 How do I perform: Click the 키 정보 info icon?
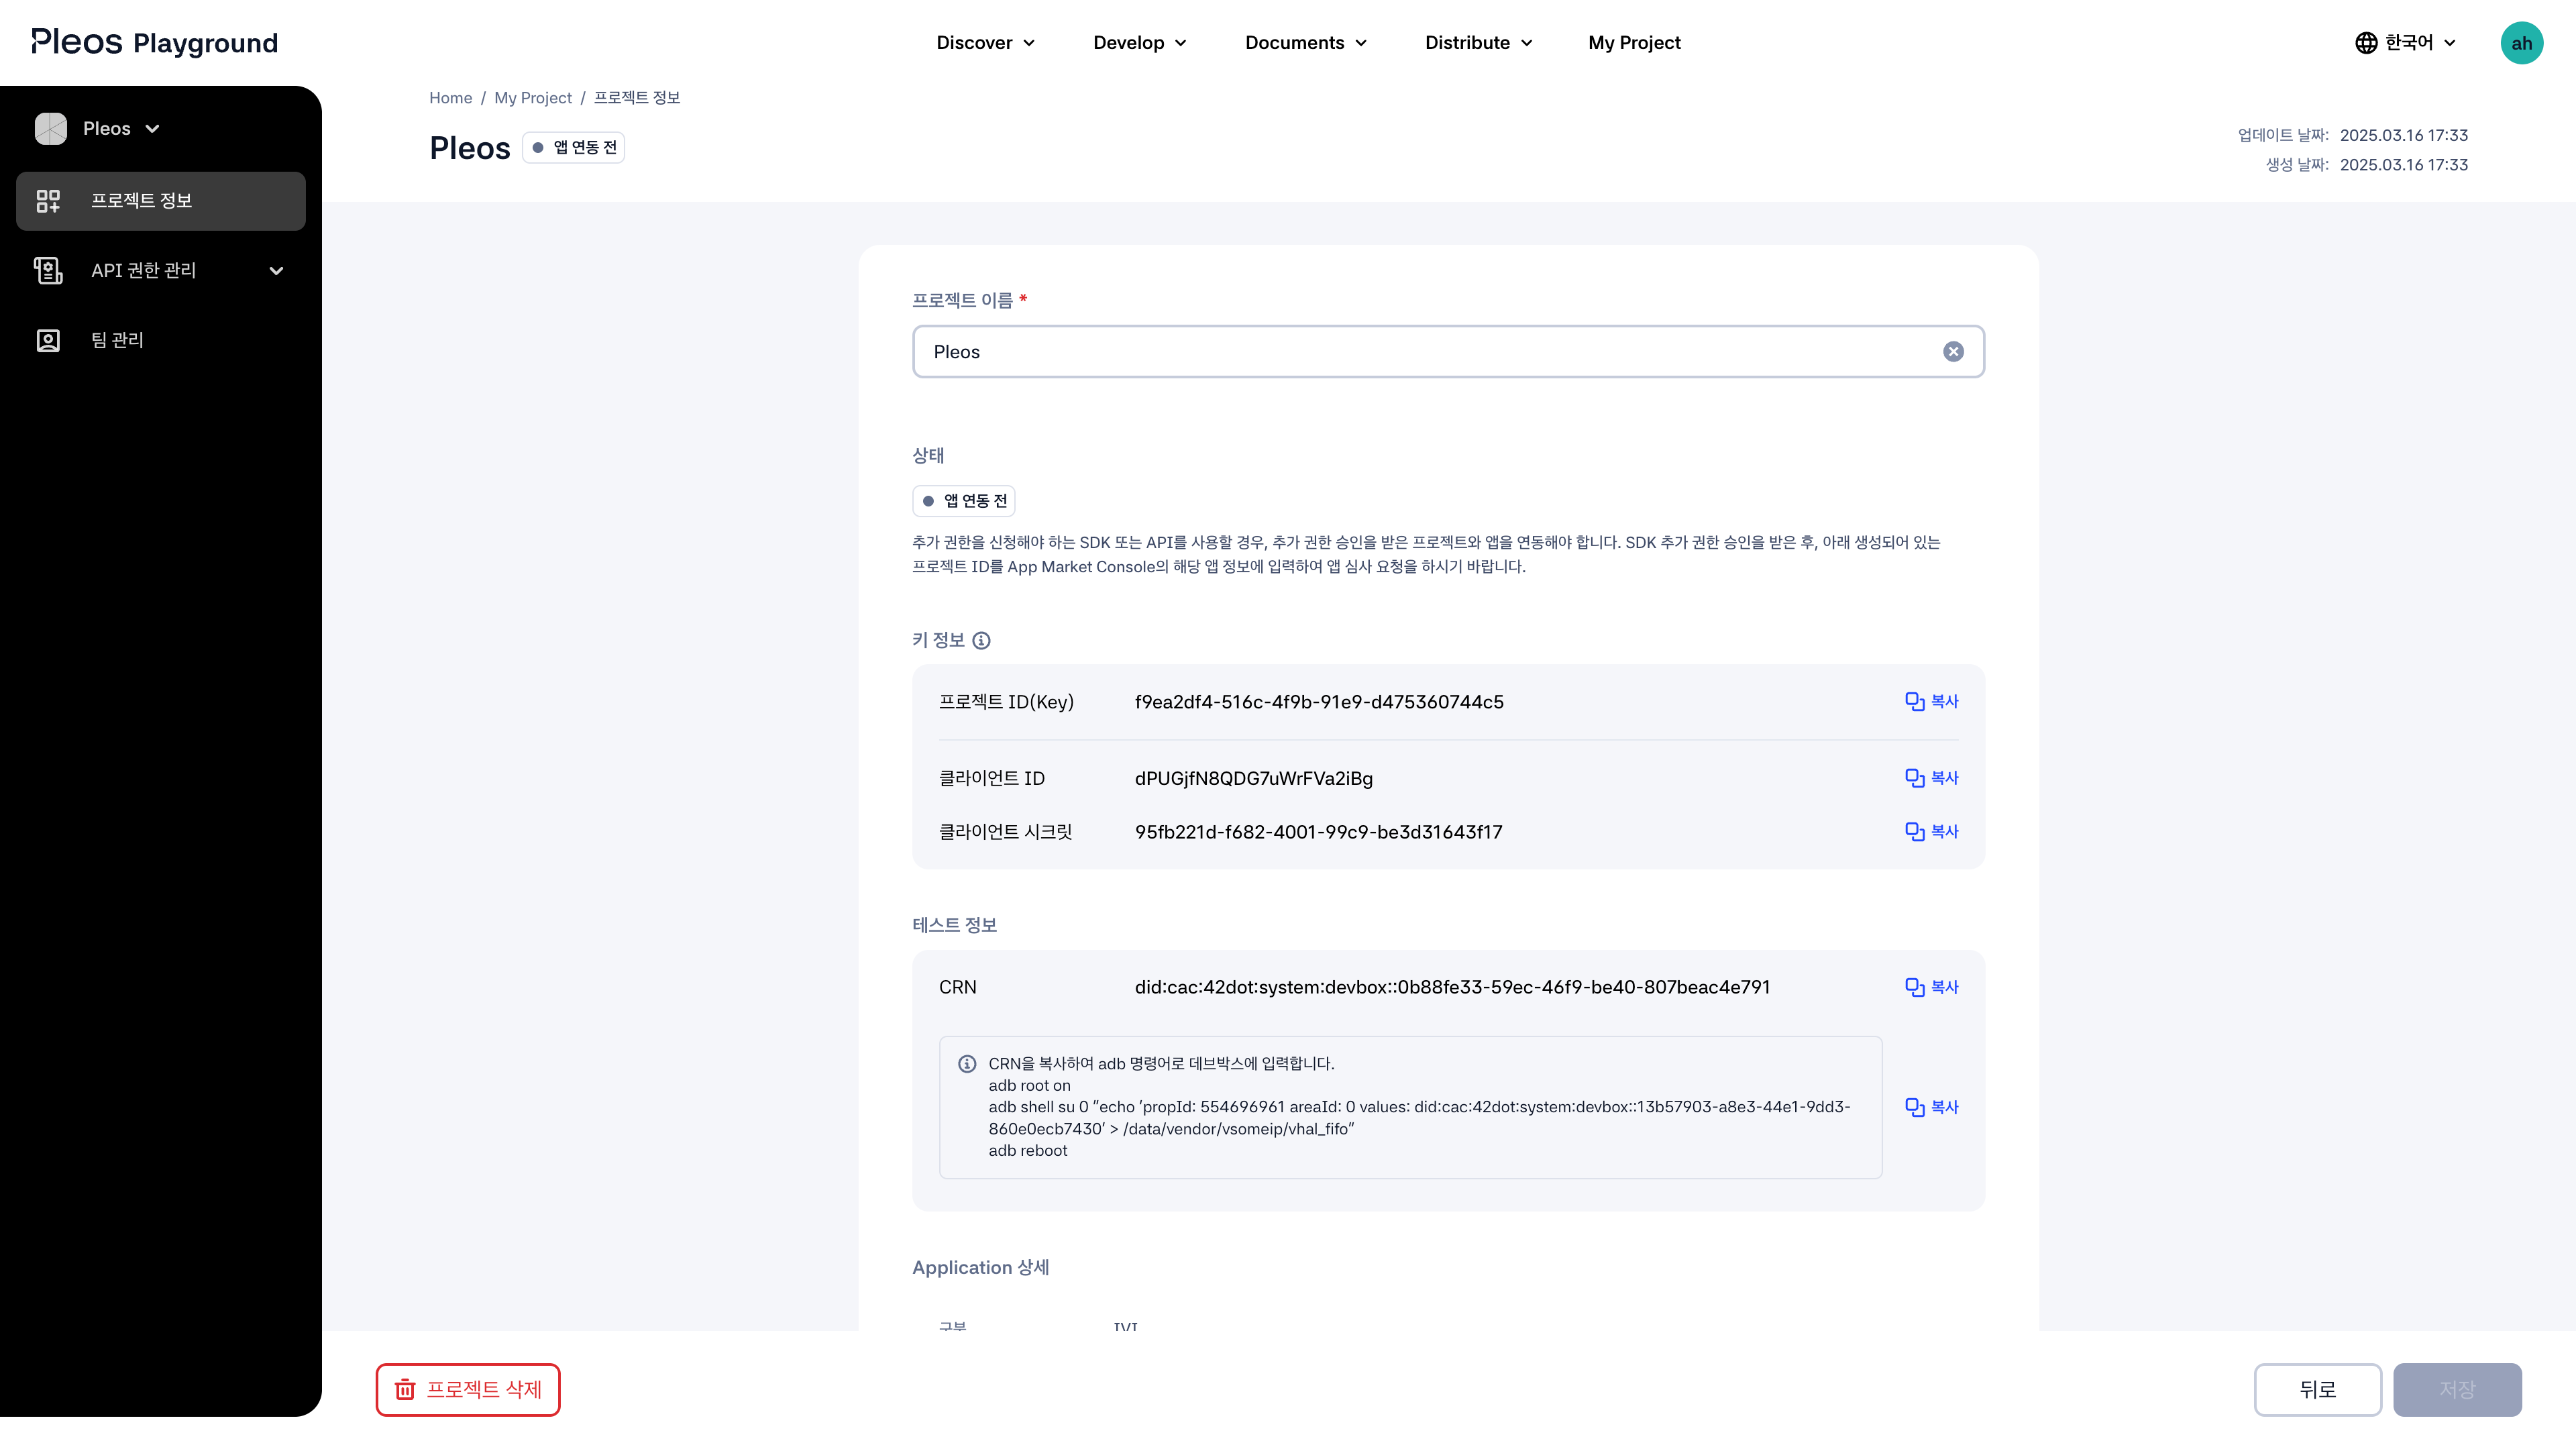coord(981,641)
